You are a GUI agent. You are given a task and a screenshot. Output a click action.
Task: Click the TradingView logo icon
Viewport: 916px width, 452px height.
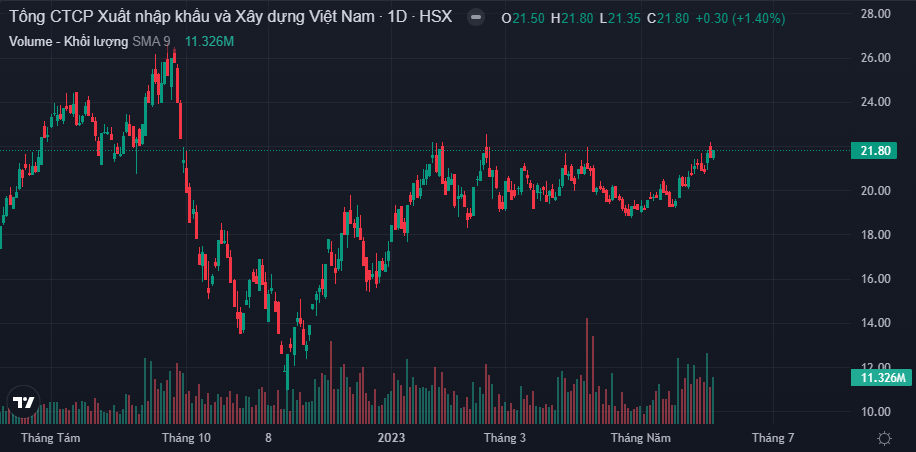coord(24,402)
